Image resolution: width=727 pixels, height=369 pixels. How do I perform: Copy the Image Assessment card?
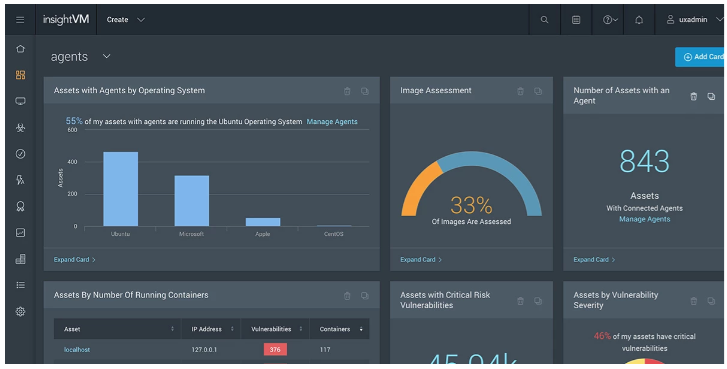[538, 91]
